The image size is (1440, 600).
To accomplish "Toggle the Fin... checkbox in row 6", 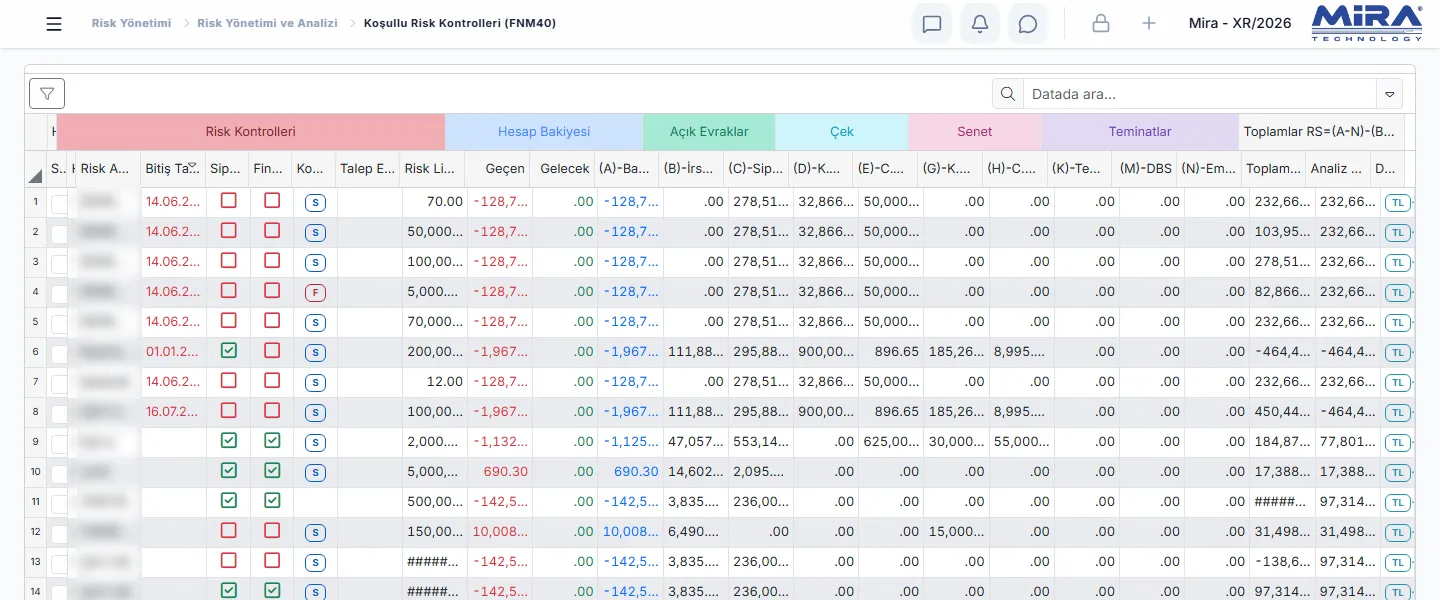I will 272,350.
